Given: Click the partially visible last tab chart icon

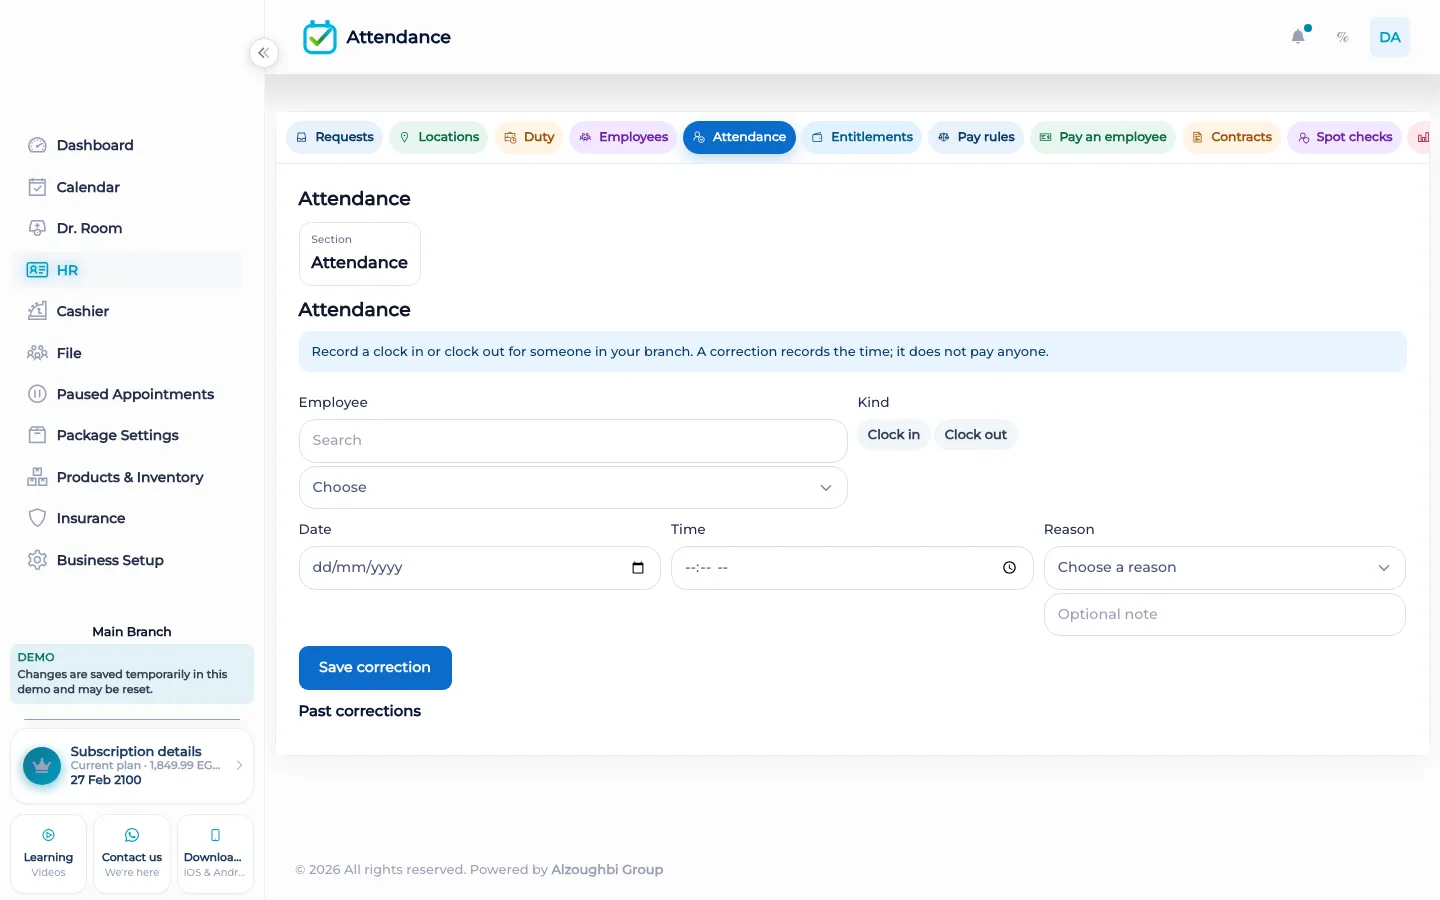Looking at the screenshot, I should click(1423, 137).
